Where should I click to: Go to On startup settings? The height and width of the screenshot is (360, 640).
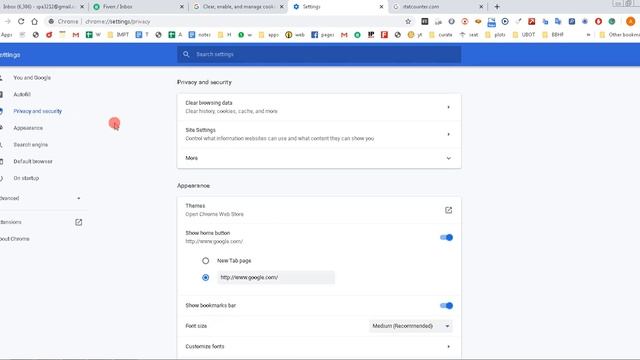click(26, 178)
